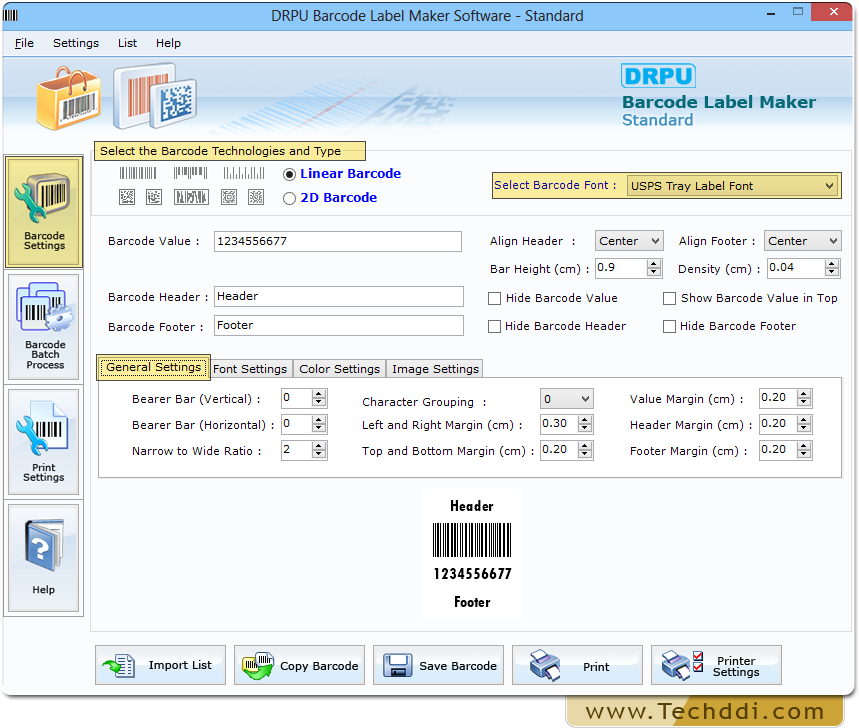Click the barcode app icon in title bar
The height and width of the screenshot is (728, 859).
point(11,15)
